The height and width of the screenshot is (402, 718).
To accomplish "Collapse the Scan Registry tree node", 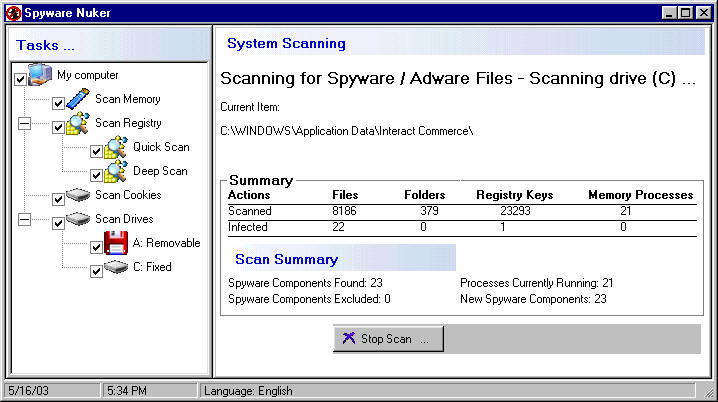I will (x=24, y=123).
